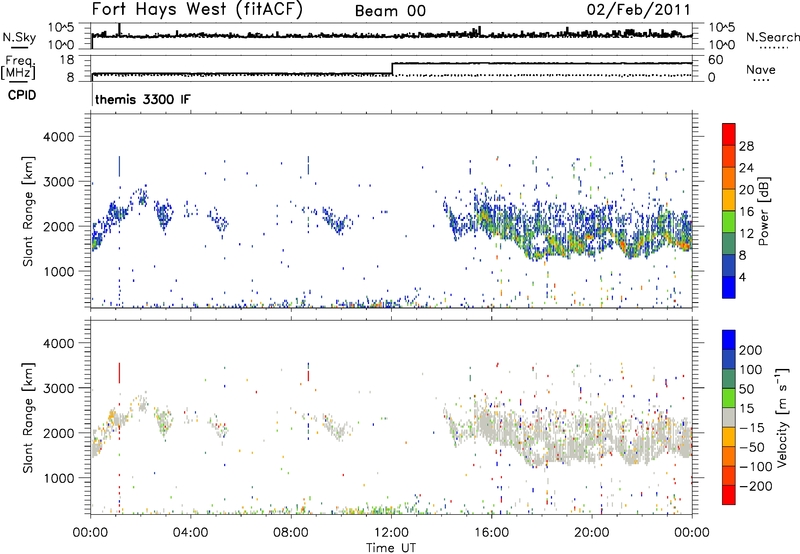
Task: Click the 'N.Sky' axis label
Action: coord(19,37)
